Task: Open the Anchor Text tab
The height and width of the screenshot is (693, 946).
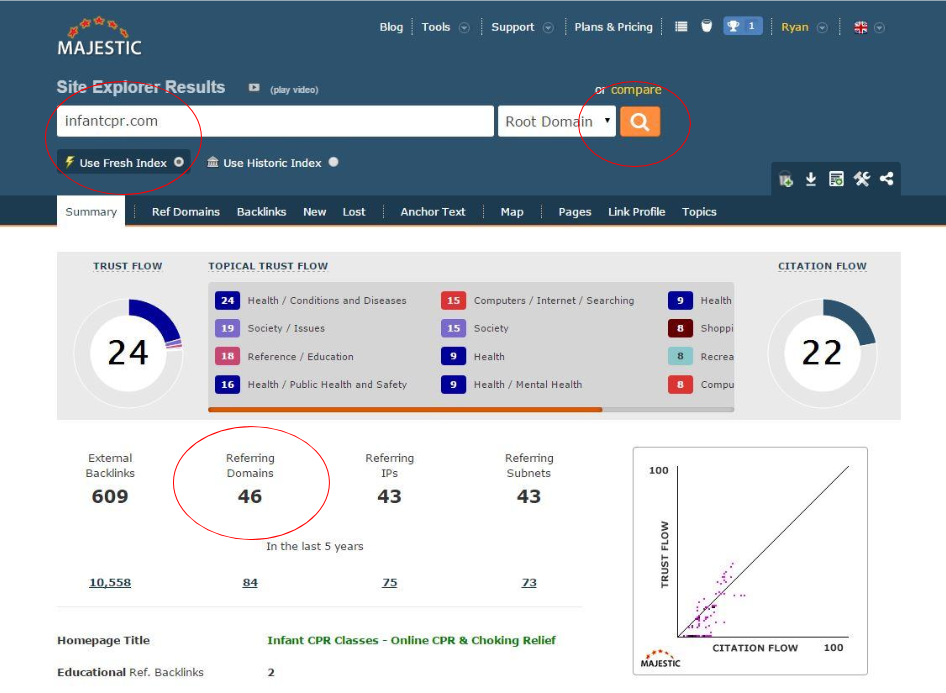Action: (x=433, y=212)
